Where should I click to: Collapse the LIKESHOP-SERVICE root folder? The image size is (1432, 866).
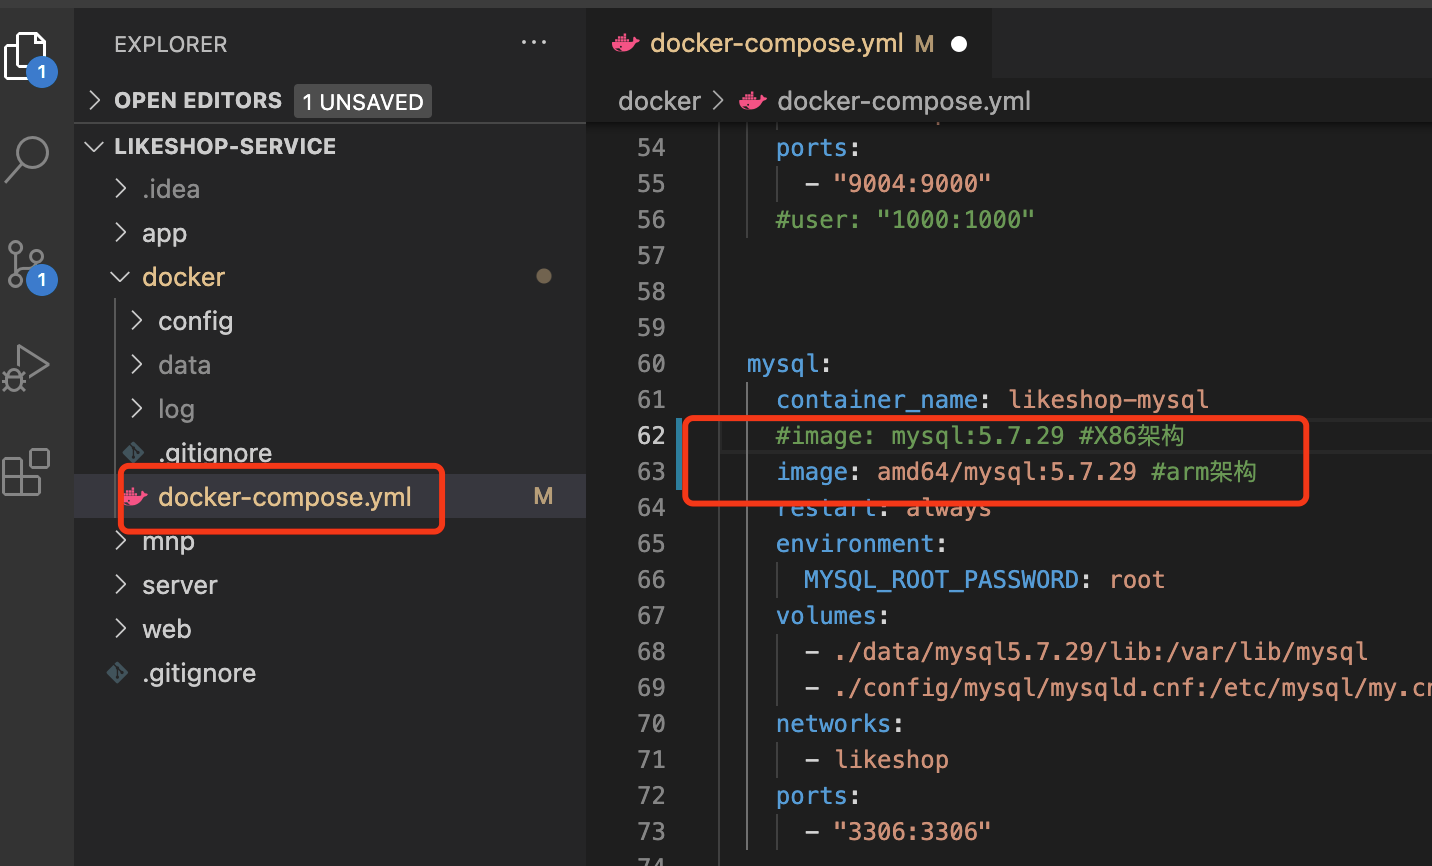95,146
